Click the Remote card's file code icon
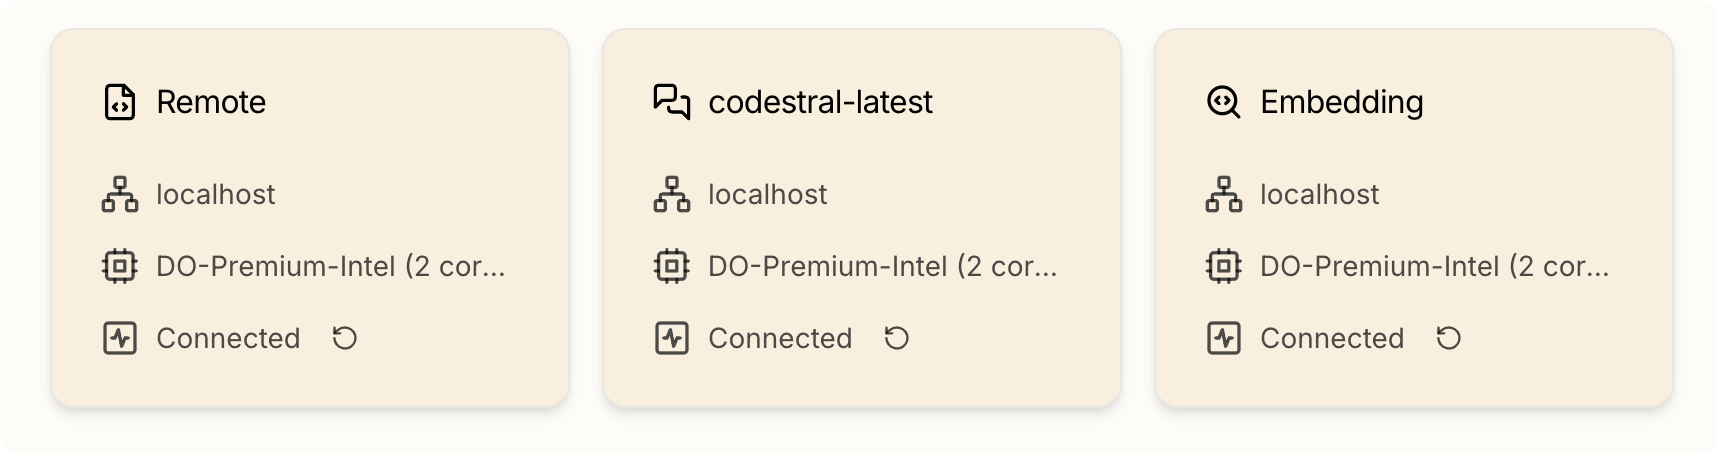This screenshot has height=454, width=1718. (x=120, y=102)
